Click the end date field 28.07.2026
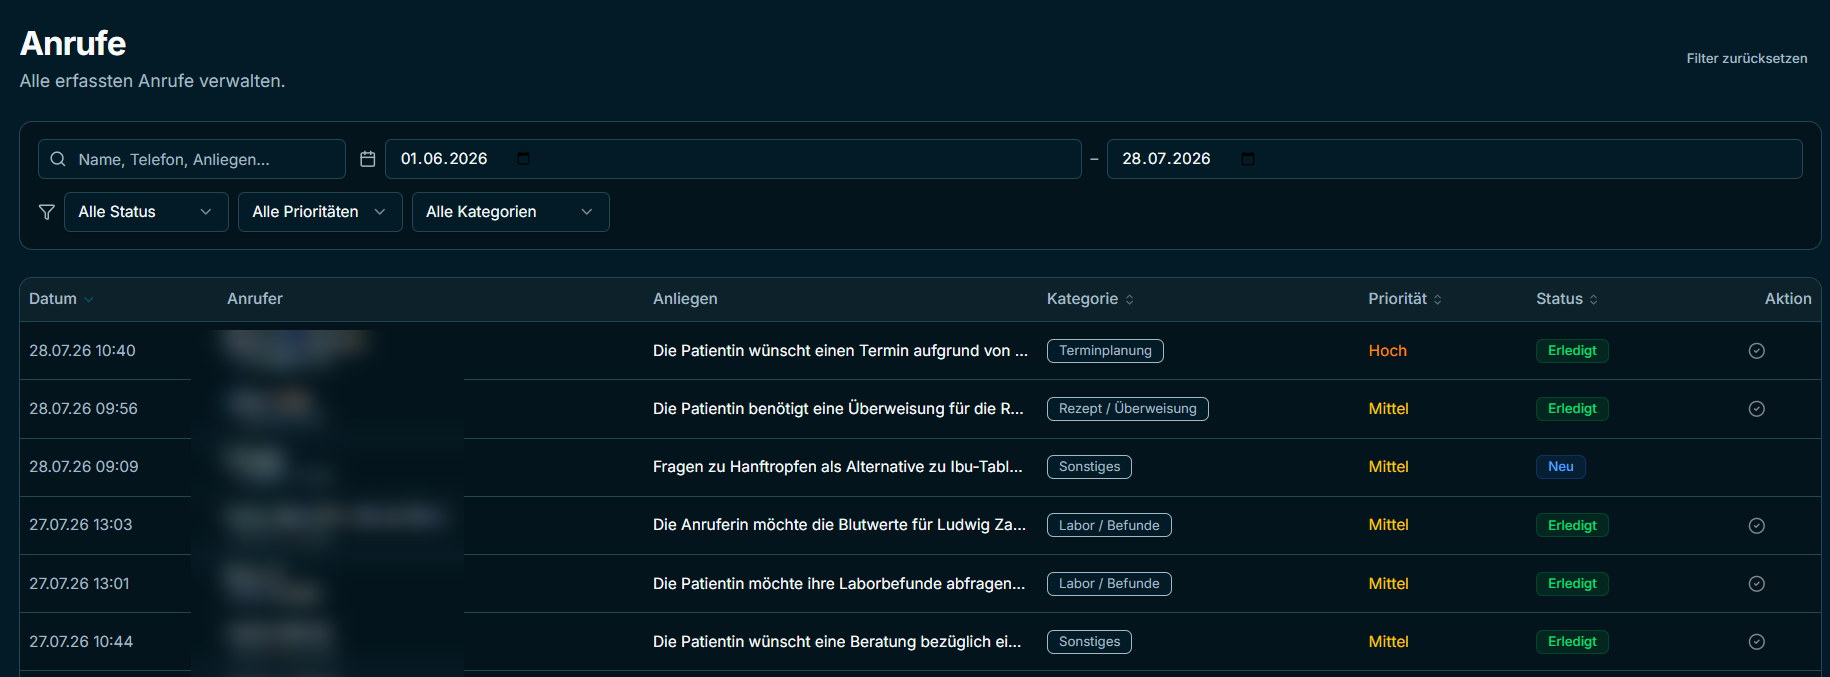This screenshot has height=677, width=1830. 1454,159
